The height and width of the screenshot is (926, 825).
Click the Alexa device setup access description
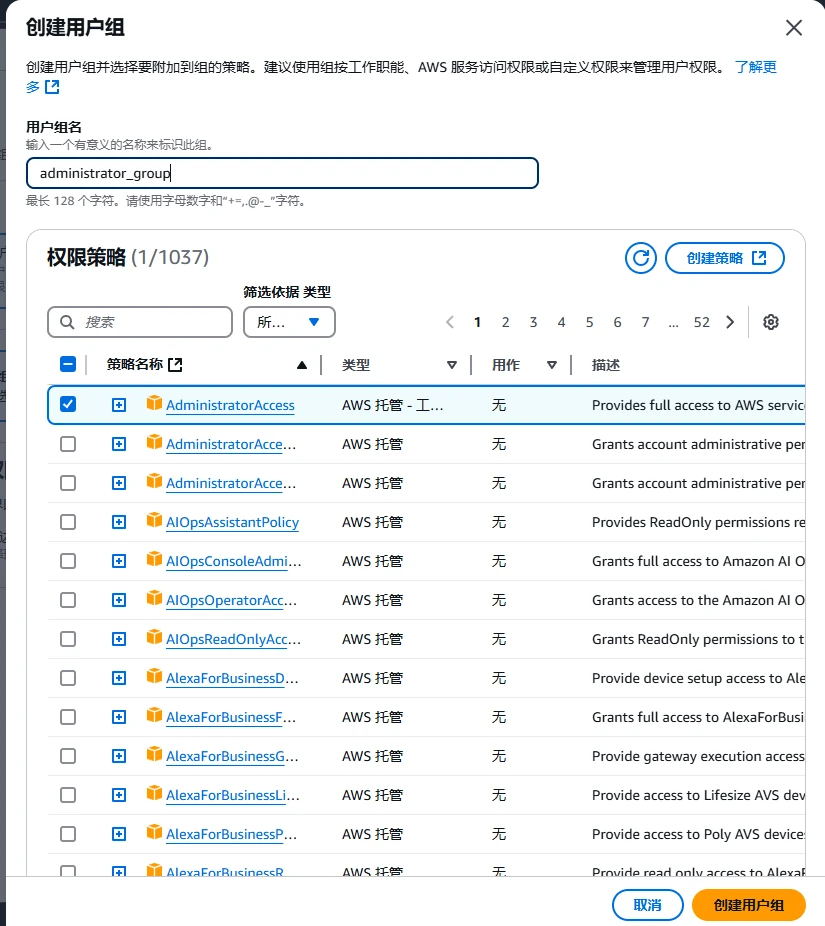click(x=698, y=678)
